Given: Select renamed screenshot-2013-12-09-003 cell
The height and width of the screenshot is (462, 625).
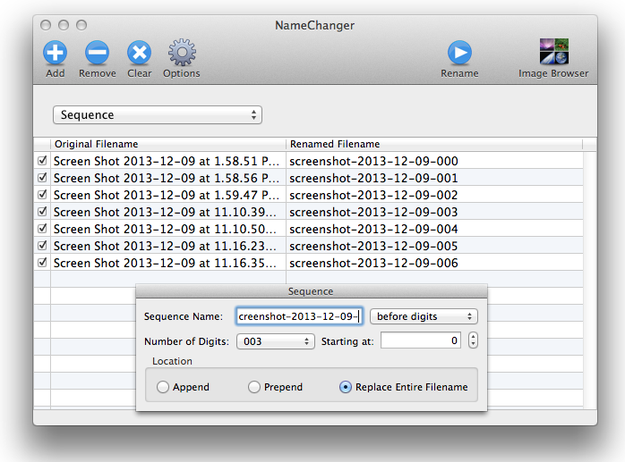Looking at the screenshot, I should point(434,212).
